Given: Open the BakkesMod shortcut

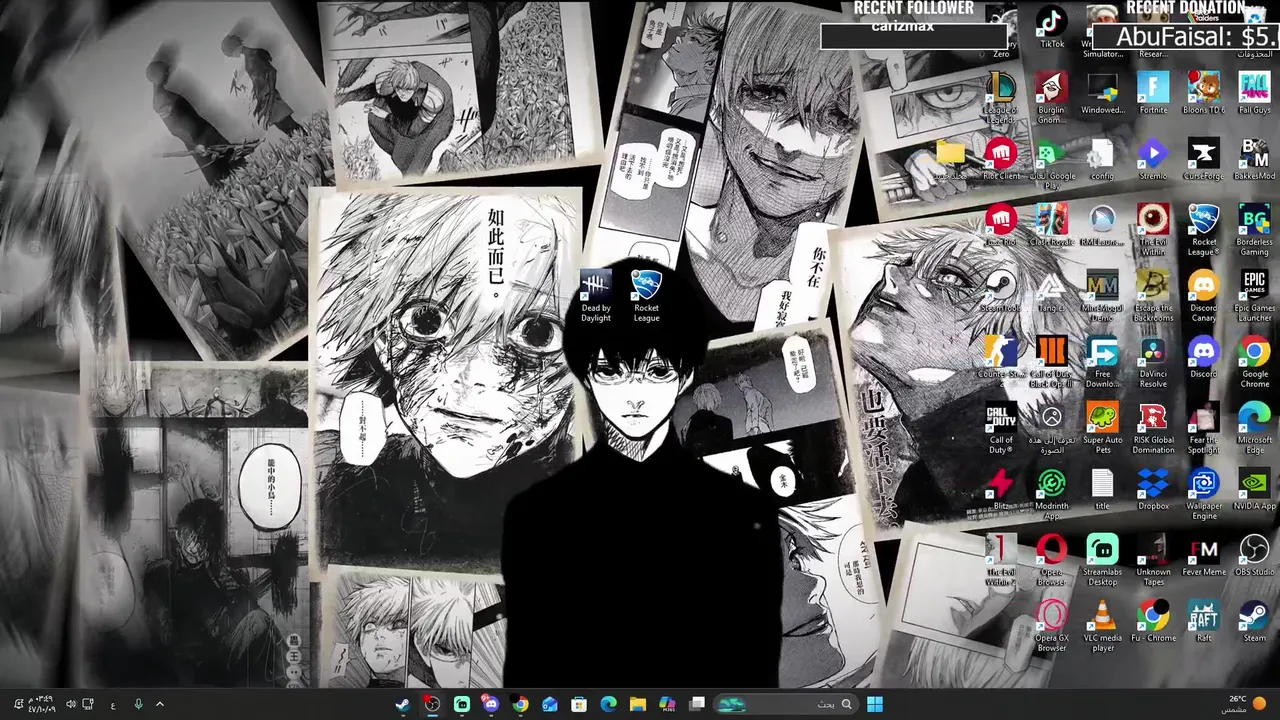Looking at the screenshot, I should (x=1254, y=159).
